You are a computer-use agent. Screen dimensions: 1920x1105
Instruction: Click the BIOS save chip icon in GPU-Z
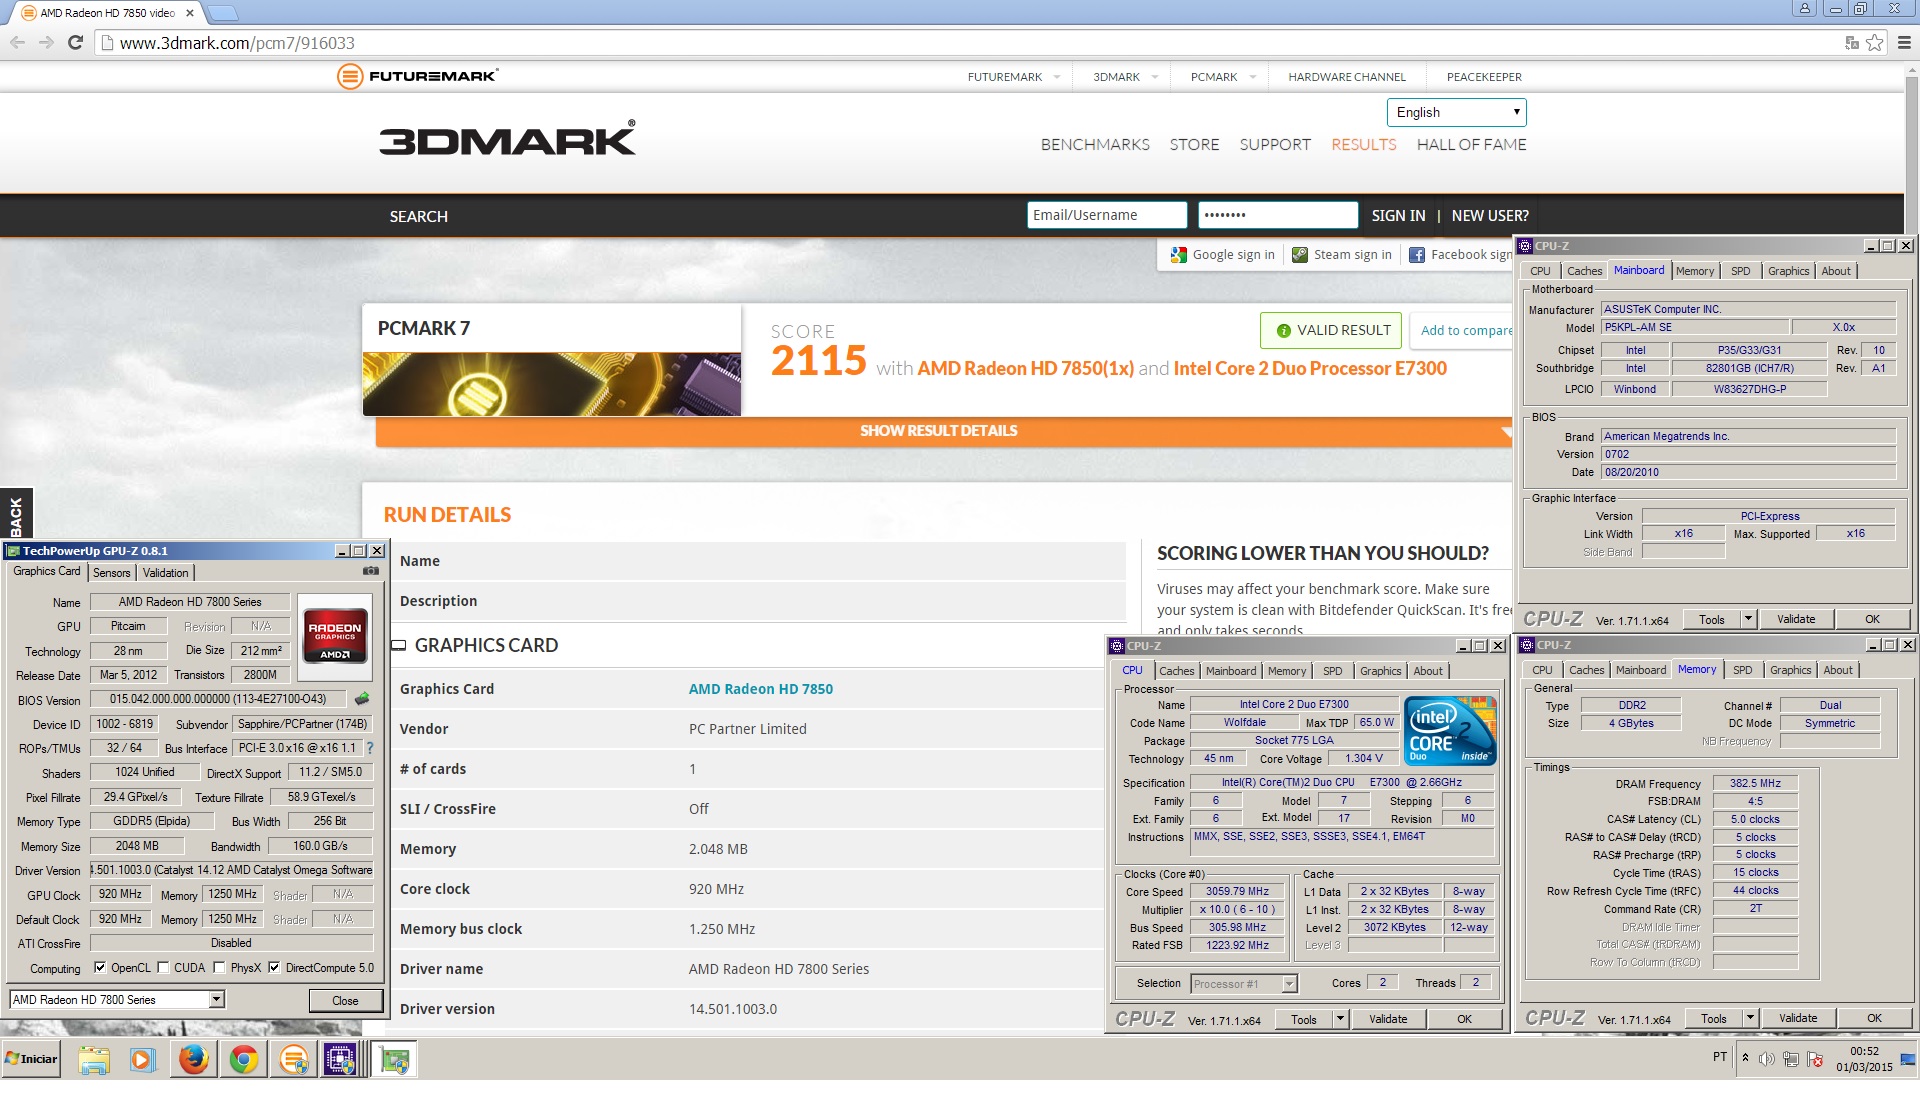click(362, 699)
